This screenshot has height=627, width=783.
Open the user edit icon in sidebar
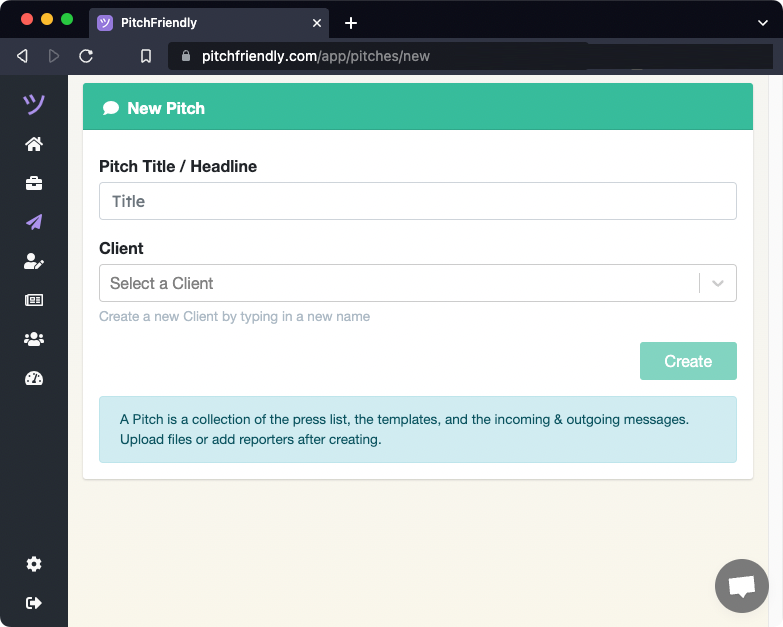pyautogui.click(x=34, y=261)
